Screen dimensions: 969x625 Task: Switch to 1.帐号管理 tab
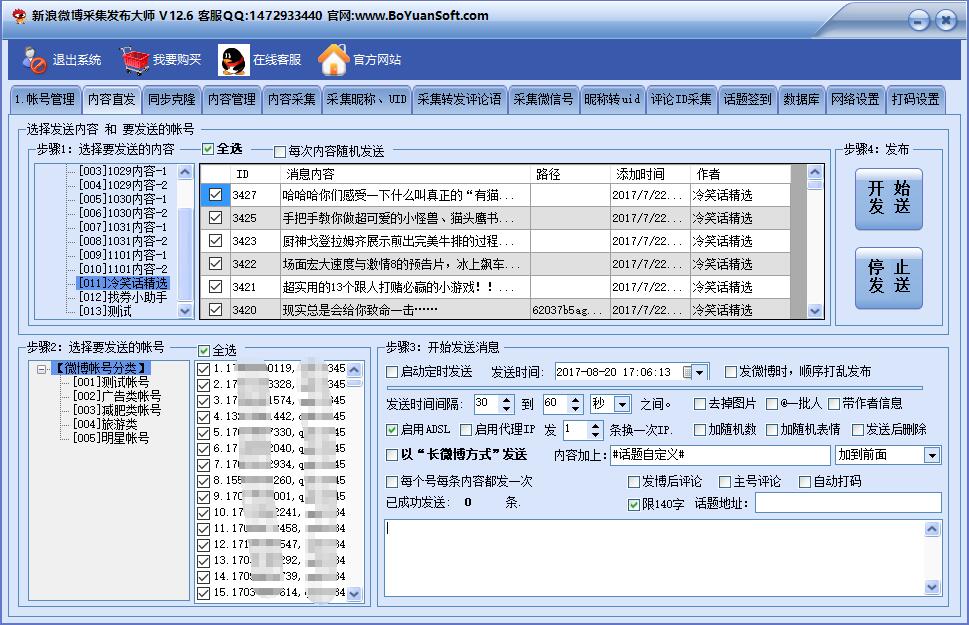tap(45, 100)
